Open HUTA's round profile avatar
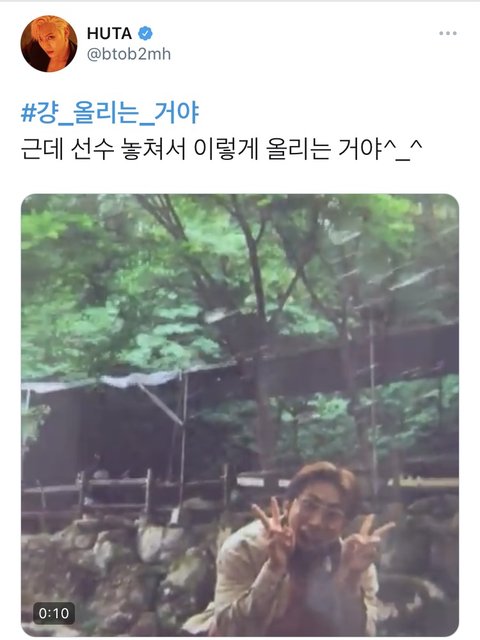This screenshot has height=640, width=480. [x=49, y=44]
